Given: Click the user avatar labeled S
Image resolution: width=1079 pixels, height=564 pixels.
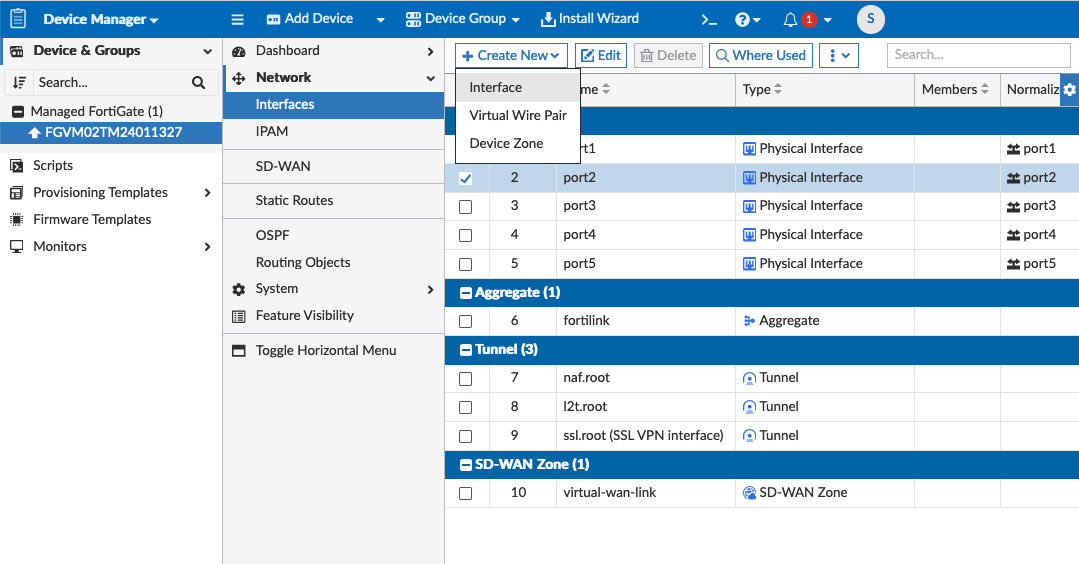Looking at the screenshot, I should [x=870, y=19].
